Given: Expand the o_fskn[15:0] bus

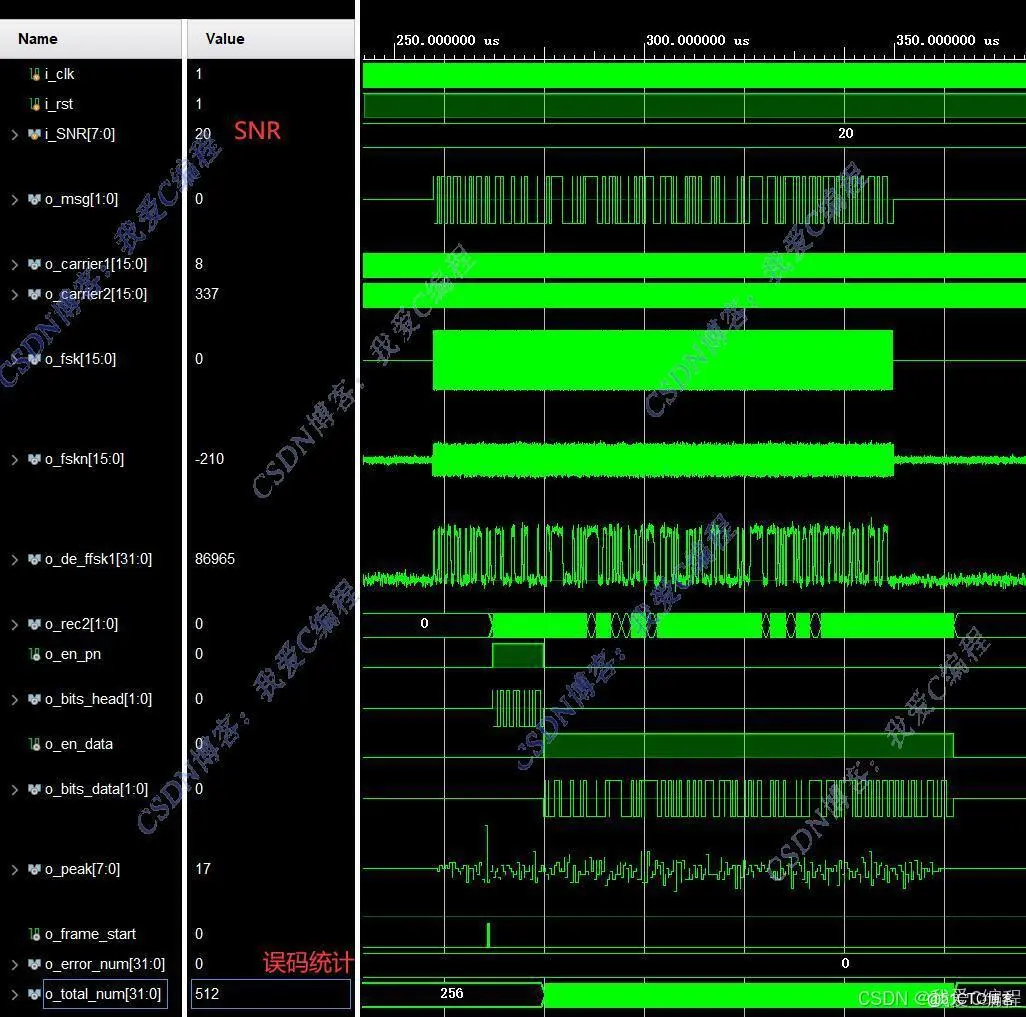Looking at the screenshot, I should tap(14, 459).
